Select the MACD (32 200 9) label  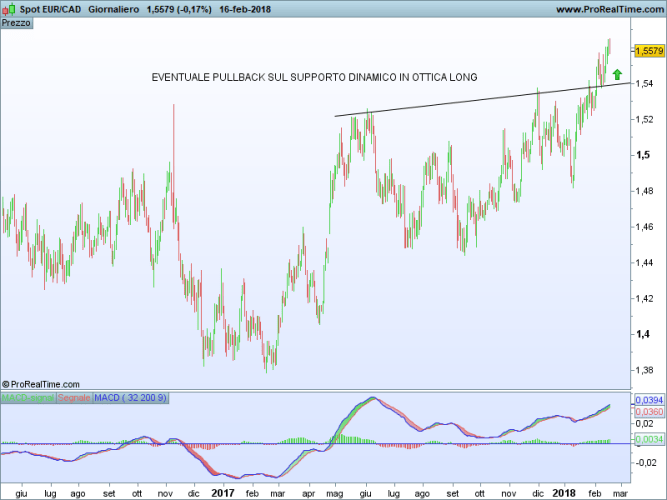pyautogui.click(x=131, y=398)
